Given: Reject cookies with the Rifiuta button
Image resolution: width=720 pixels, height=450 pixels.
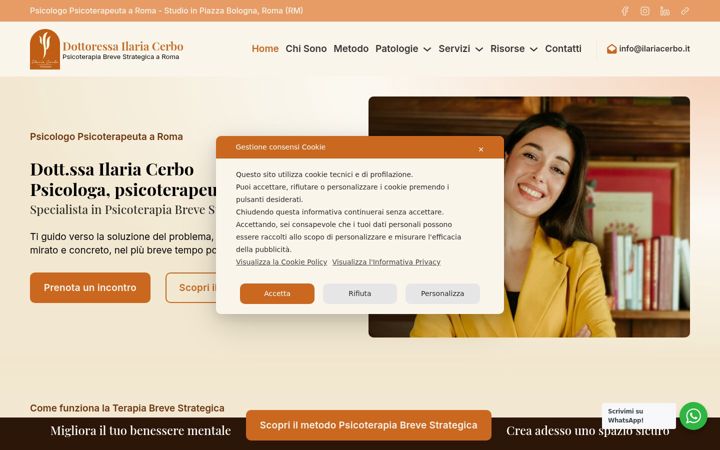Looking at the screenshot, I should tap(360, 293).
